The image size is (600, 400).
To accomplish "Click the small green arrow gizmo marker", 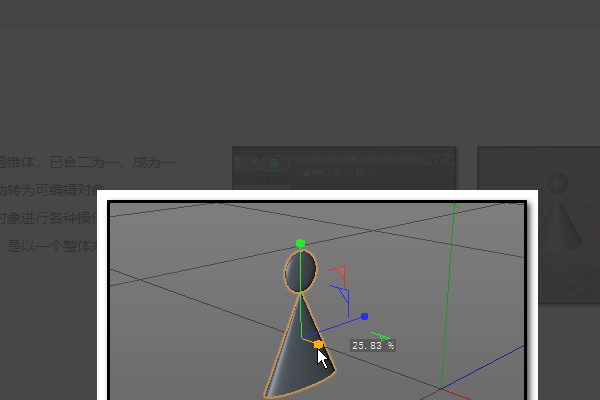I will point(381,337).
